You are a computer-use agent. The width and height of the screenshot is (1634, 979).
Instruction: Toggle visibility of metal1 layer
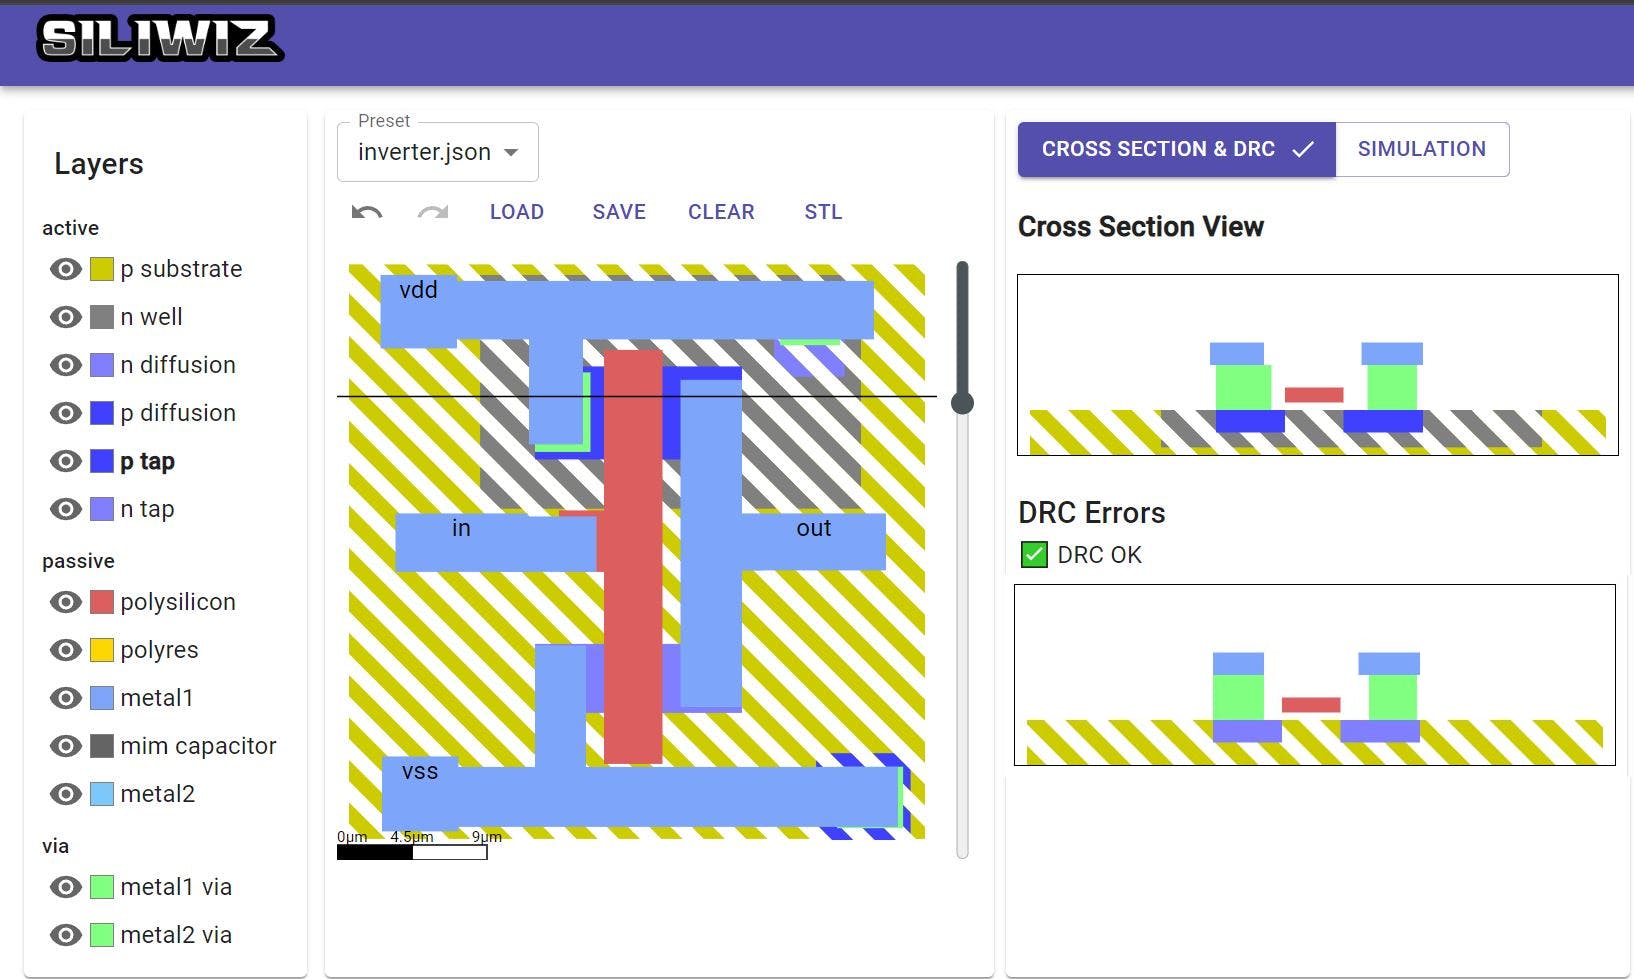point(64,697)
